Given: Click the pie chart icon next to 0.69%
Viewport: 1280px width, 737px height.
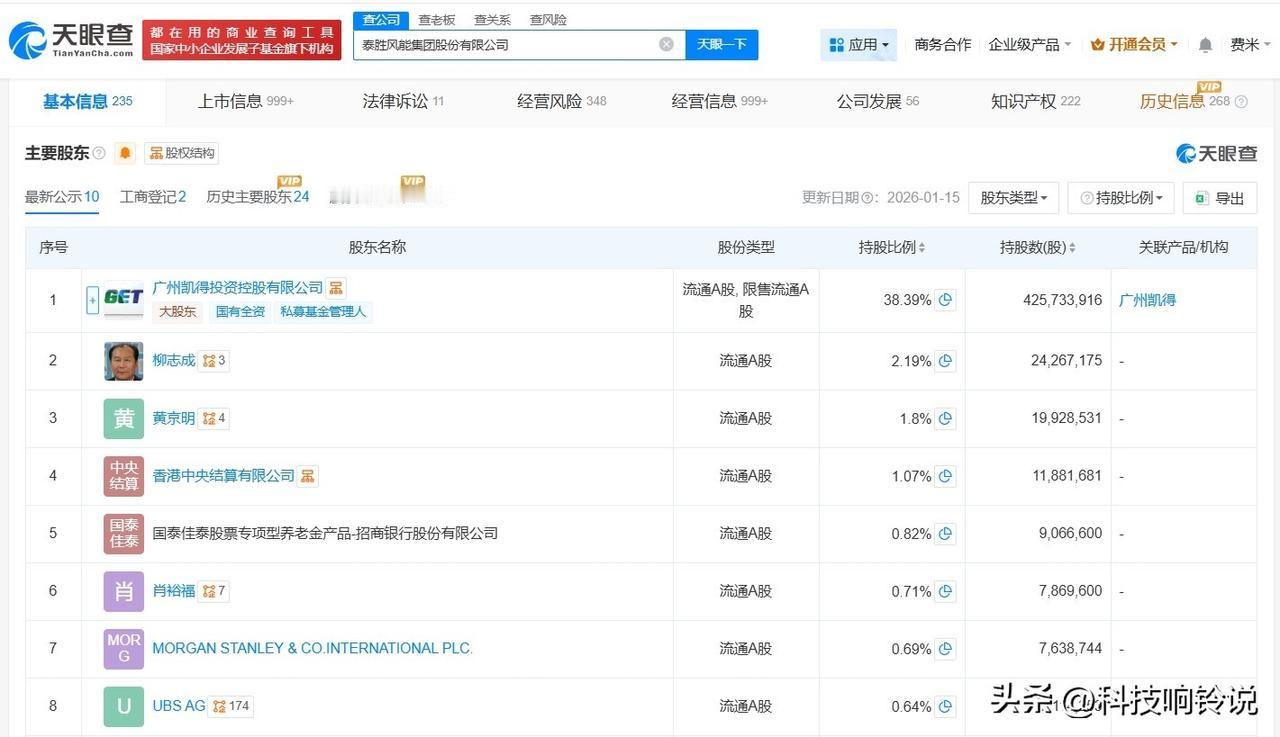Looking at the screenshot, I should tap(945, 649).
